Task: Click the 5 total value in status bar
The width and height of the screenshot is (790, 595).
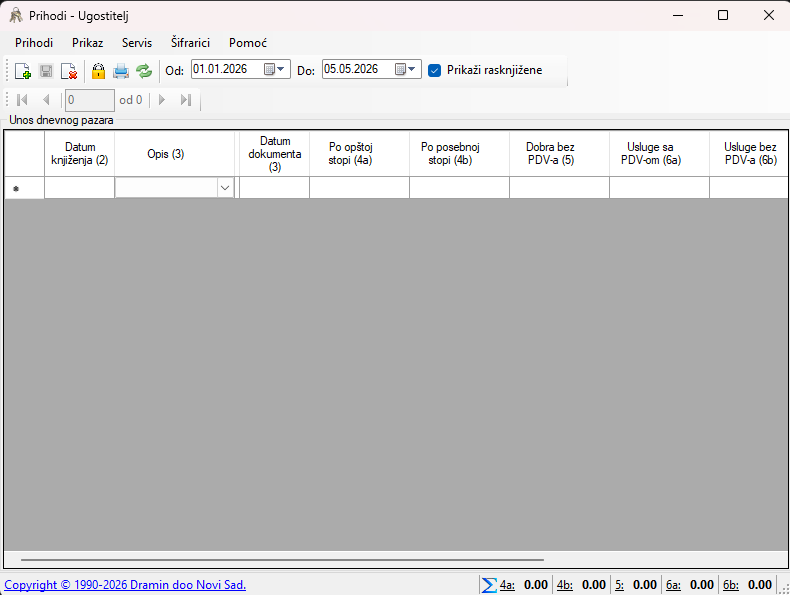Action: pyautogui.click(x=645, y=585)
